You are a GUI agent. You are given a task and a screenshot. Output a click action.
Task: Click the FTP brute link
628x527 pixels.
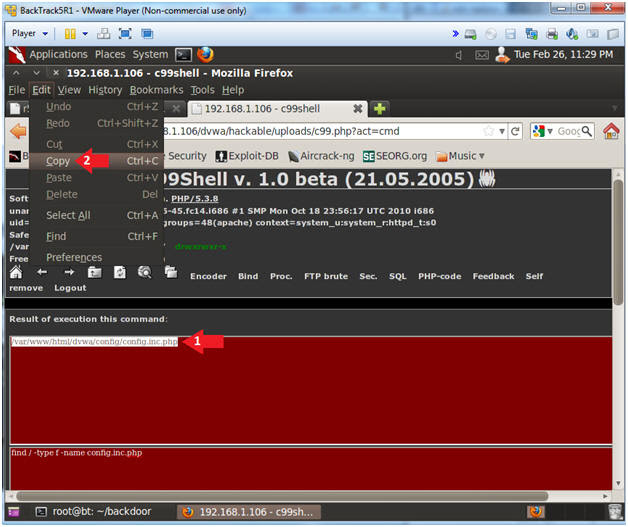[326, 276]
